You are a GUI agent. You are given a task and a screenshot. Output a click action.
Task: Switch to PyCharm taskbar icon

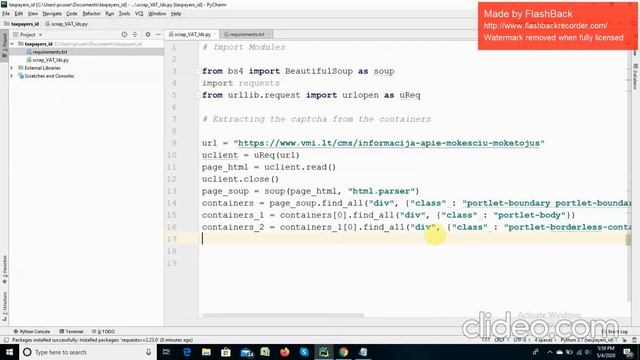coord(324,352)
